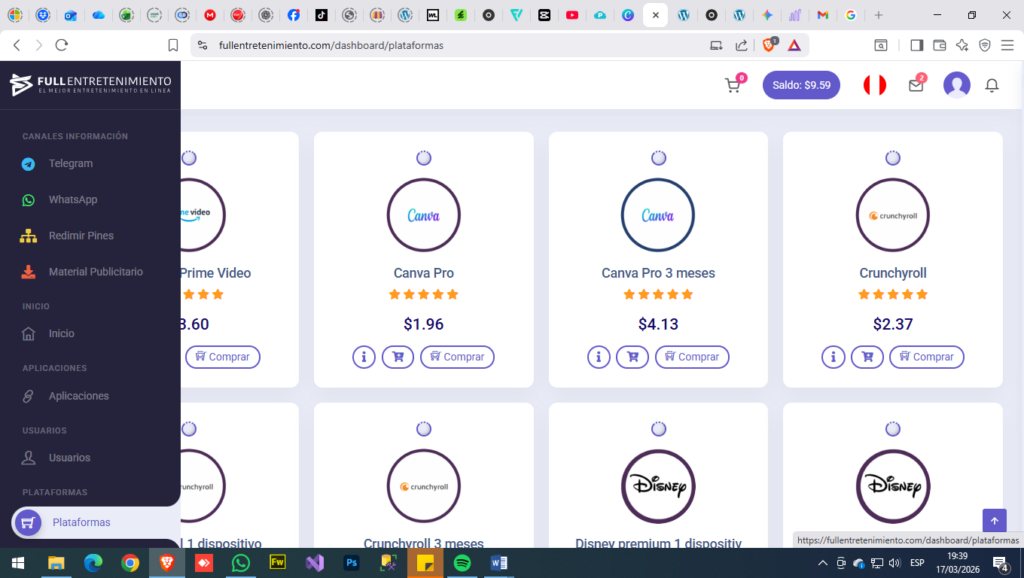
Task: Open the shopping cart icon in header
Action: (x=733, y=86)
